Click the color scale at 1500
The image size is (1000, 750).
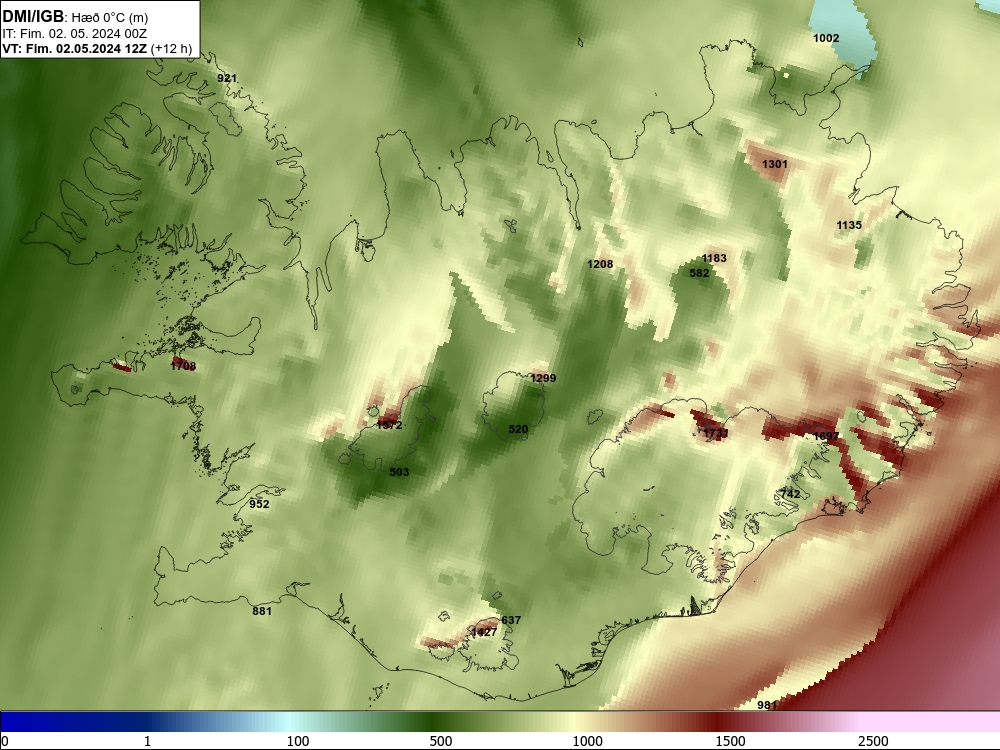pyautogui.click(x=730, y=741)
